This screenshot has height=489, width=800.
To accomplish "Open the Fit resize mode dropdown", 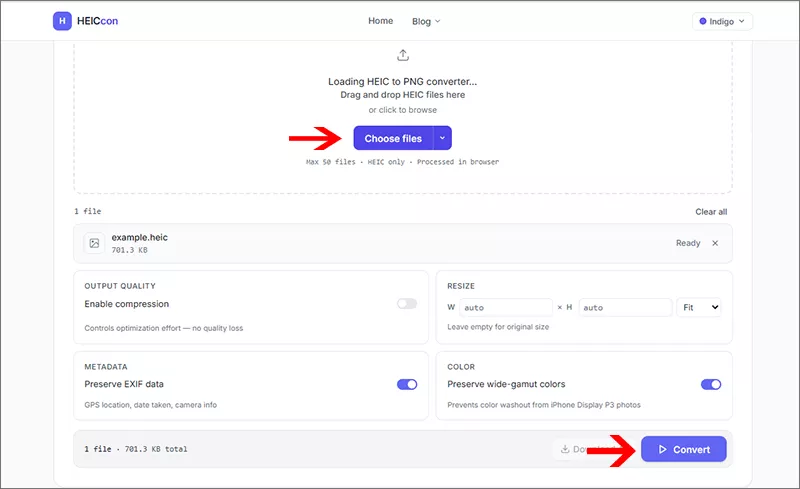I will (699, 307).
